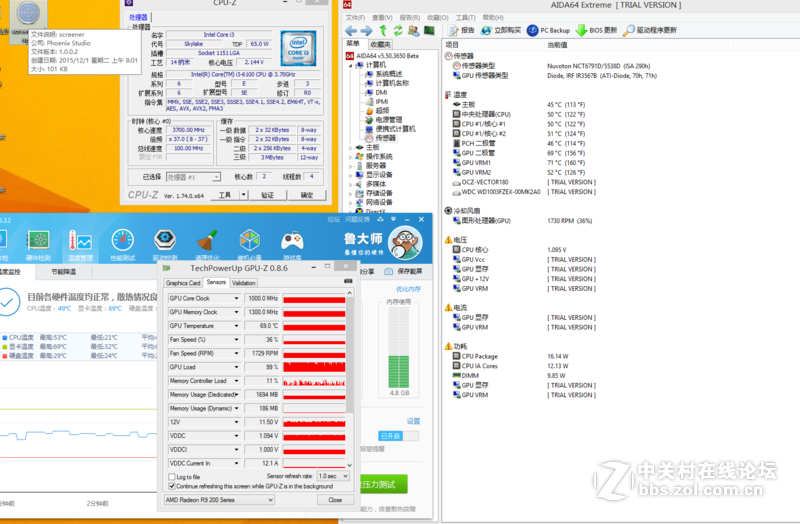Open 工具(T) menu in AIDA64

coord(465,17)
